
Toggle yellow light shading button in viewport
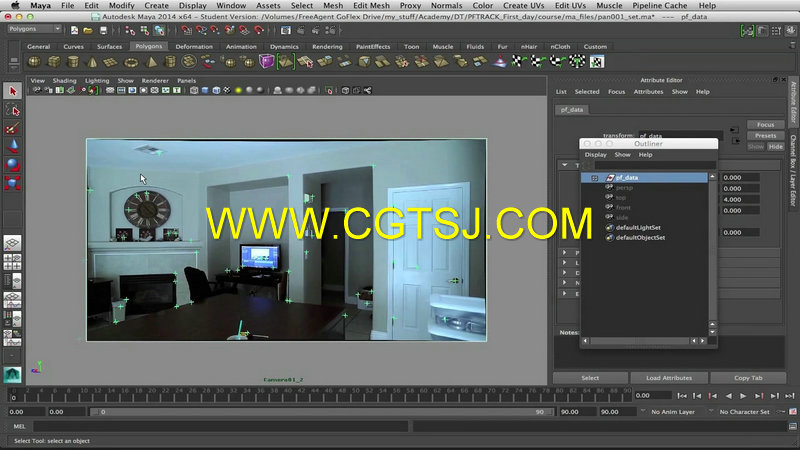pos(238,90)
